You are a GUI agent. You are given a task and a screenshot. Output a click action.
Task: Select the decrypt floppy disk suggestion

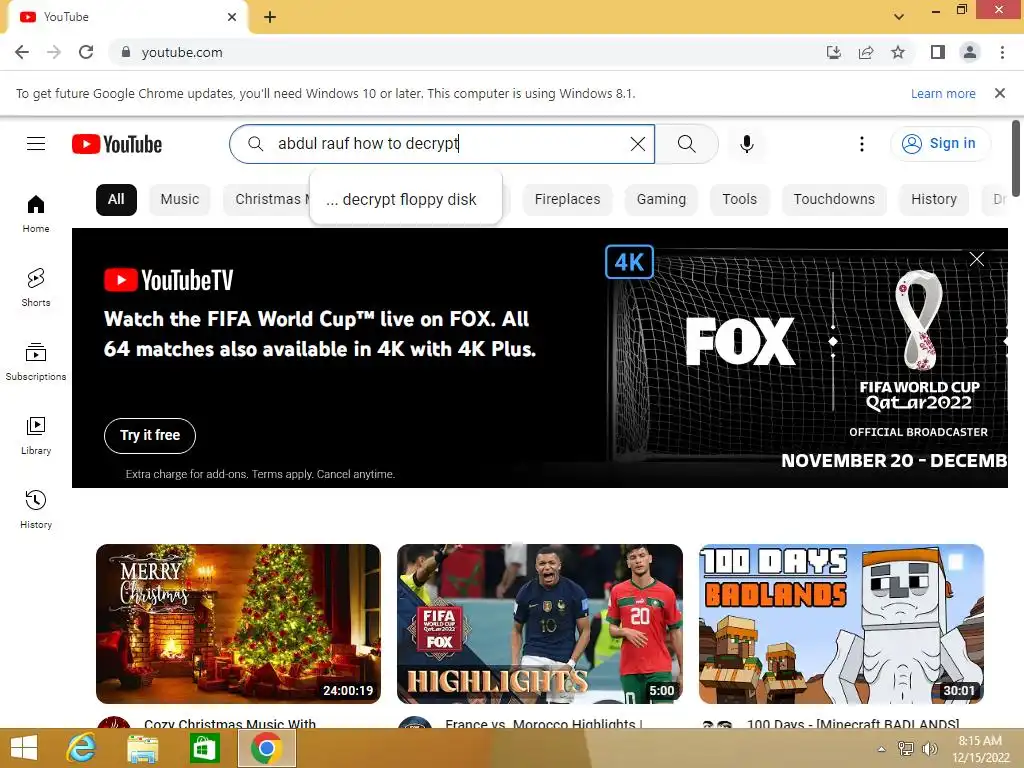[x=406, y=200]
